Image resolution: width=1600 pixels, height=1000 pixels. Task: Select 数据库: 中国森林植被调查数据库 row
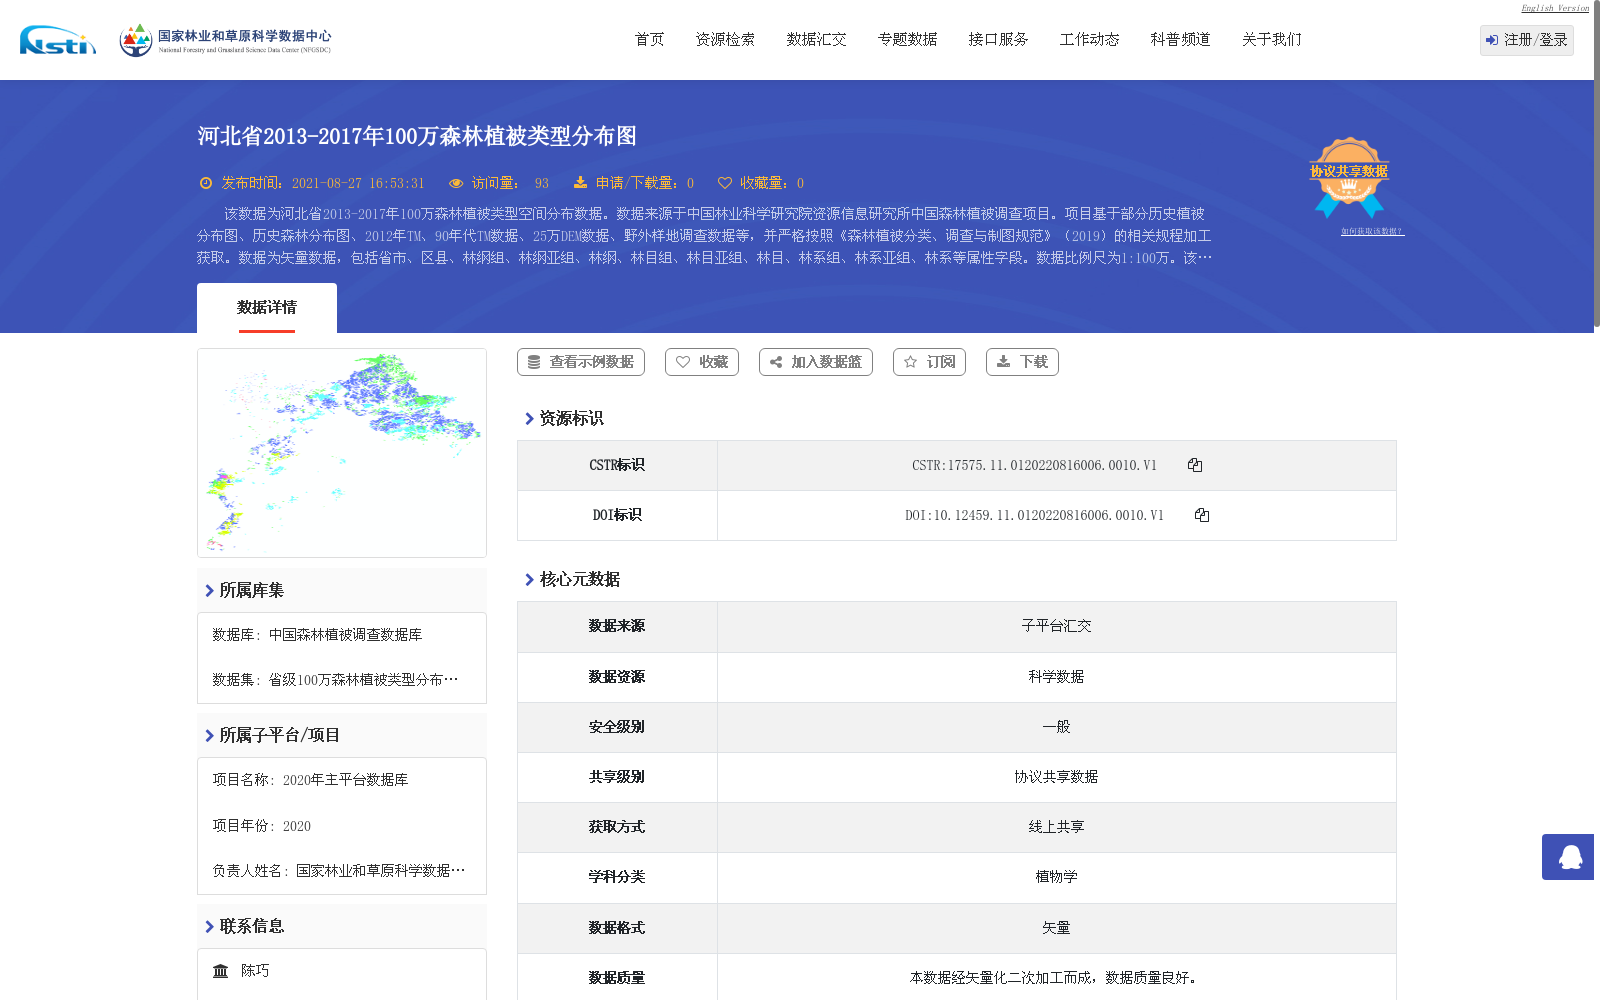(317, 635)
